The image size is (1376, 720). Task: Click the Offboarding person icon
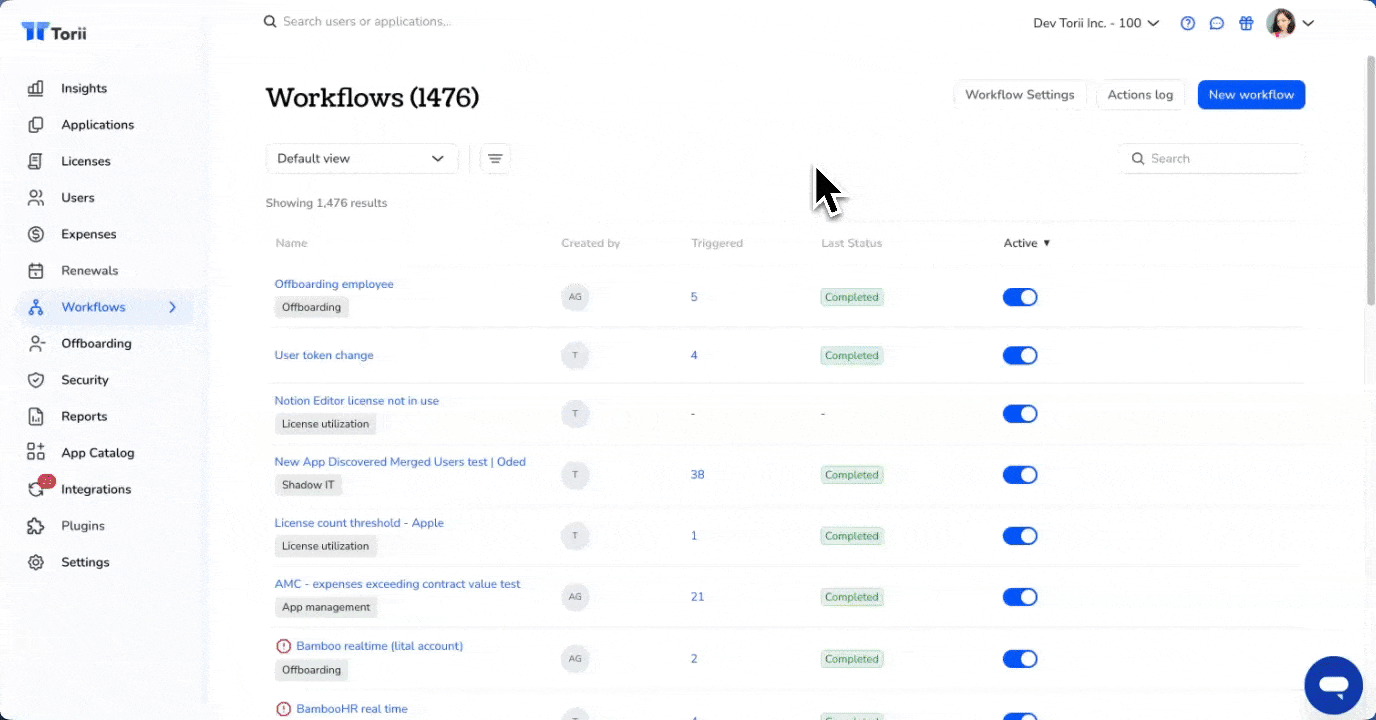[x=36, y=344]
